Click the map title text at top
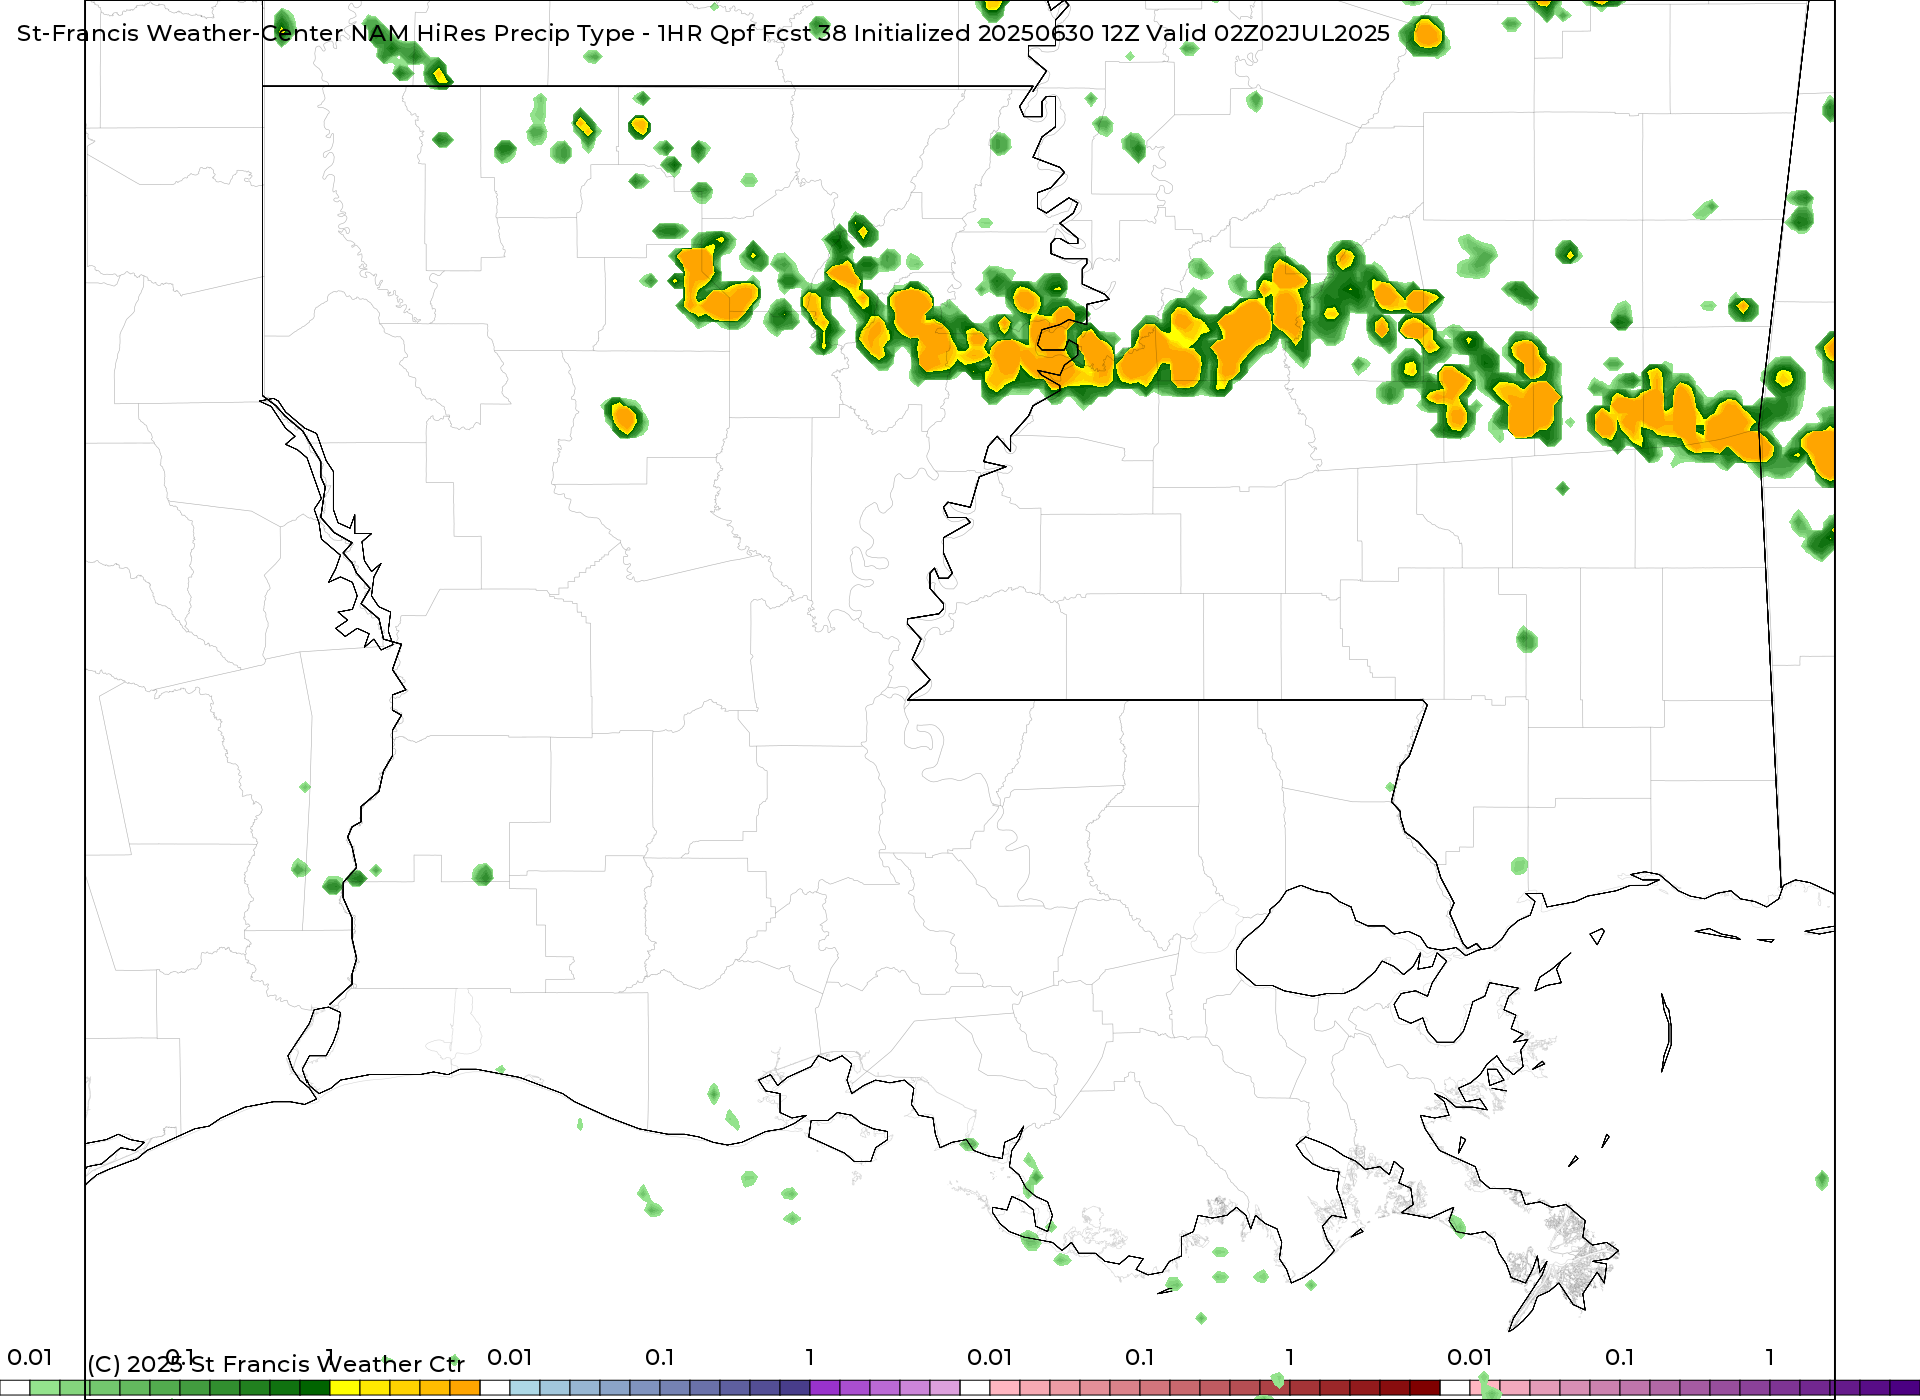Viewport: 1920px width, 1400px height. tap(703, 33)
